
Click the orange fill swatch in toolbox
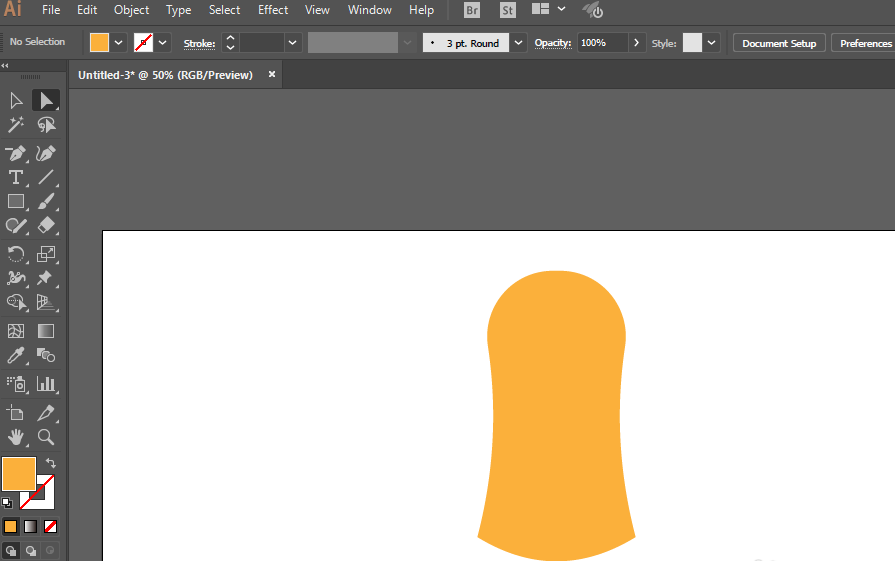(x=19, y=474)
